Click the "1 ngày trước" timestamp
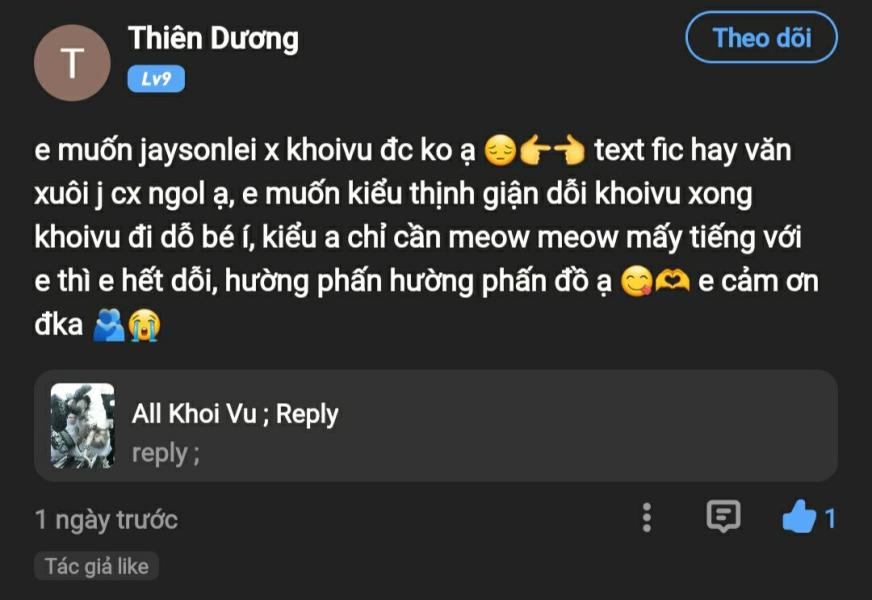The height and width of the screenshot is (600, 872). [x=106, y=520]
